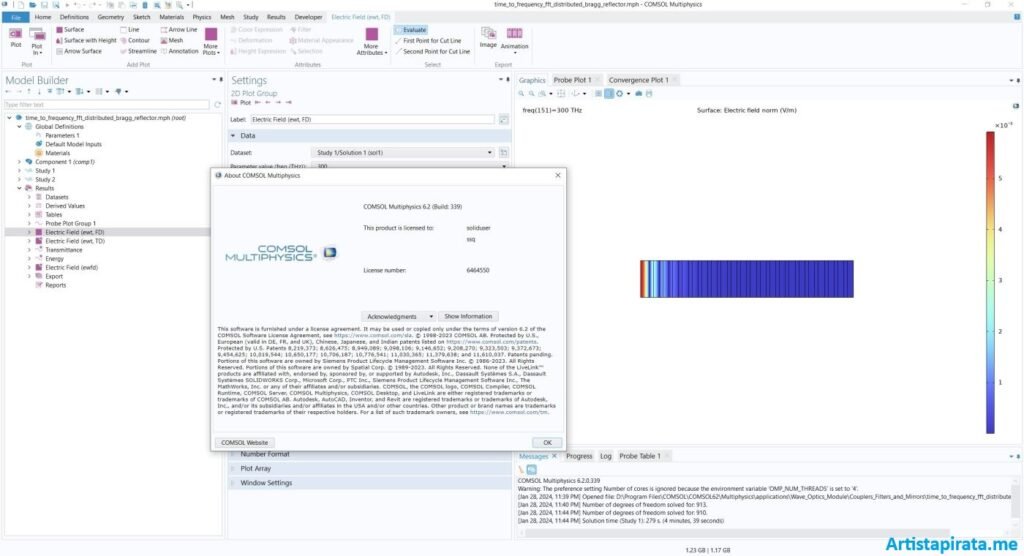The height and width of the screenshot is (556, 1024).
Task: Add a Mesh plot from the ribbon
Action: tap(172, 41)
